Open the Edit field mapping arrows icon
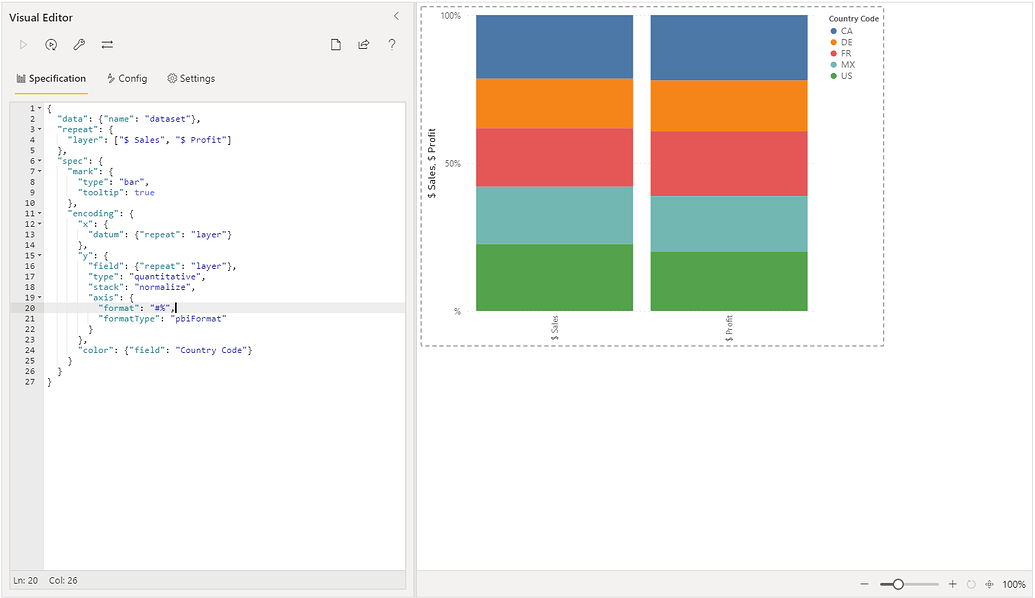 107,45
